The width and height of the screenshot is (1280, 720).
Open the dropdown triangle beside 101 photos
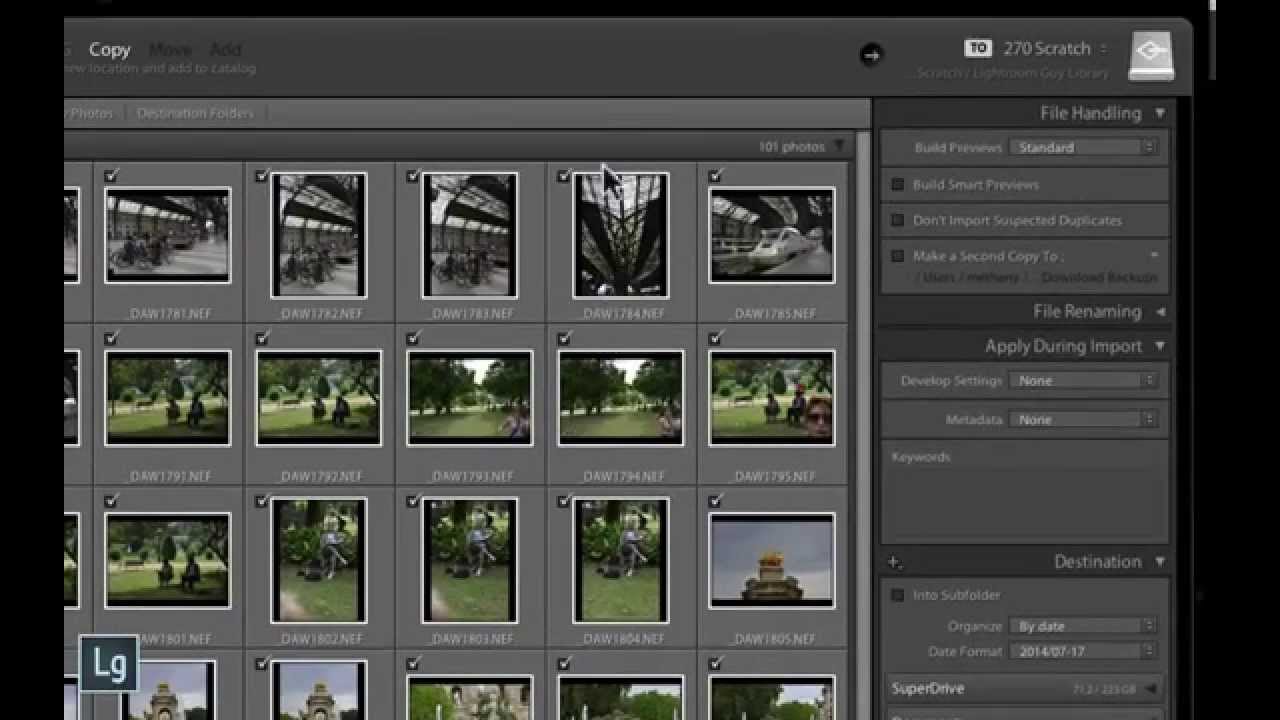coord(839,147)
